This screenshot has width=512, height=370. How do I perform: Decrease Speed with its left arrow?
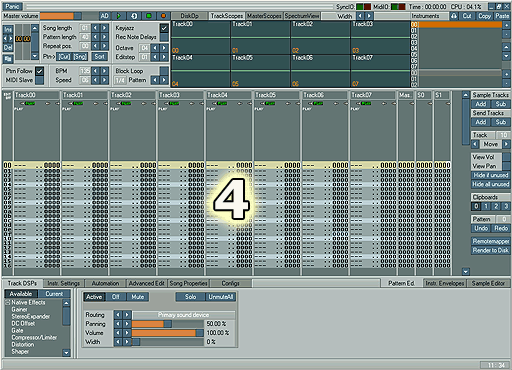pyautogui.click(x=95, y=80)
